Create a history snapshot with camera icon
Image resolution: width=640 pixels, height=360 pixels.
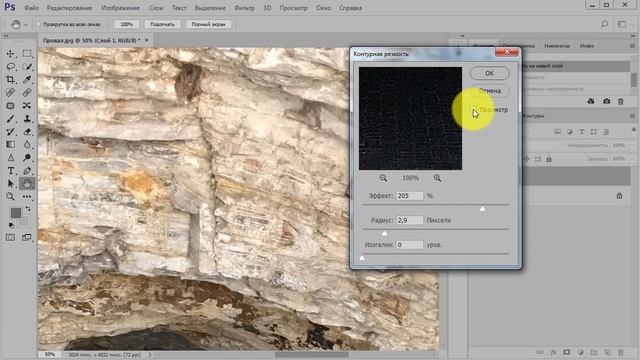click(x=607, y=101)
